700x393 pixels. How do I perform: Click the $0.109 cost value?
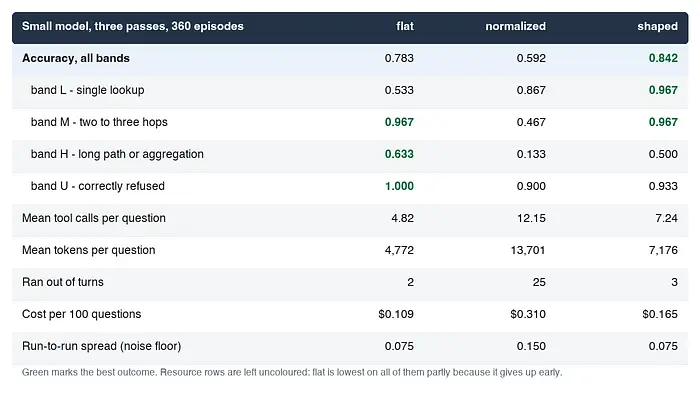tap(396, 314)
